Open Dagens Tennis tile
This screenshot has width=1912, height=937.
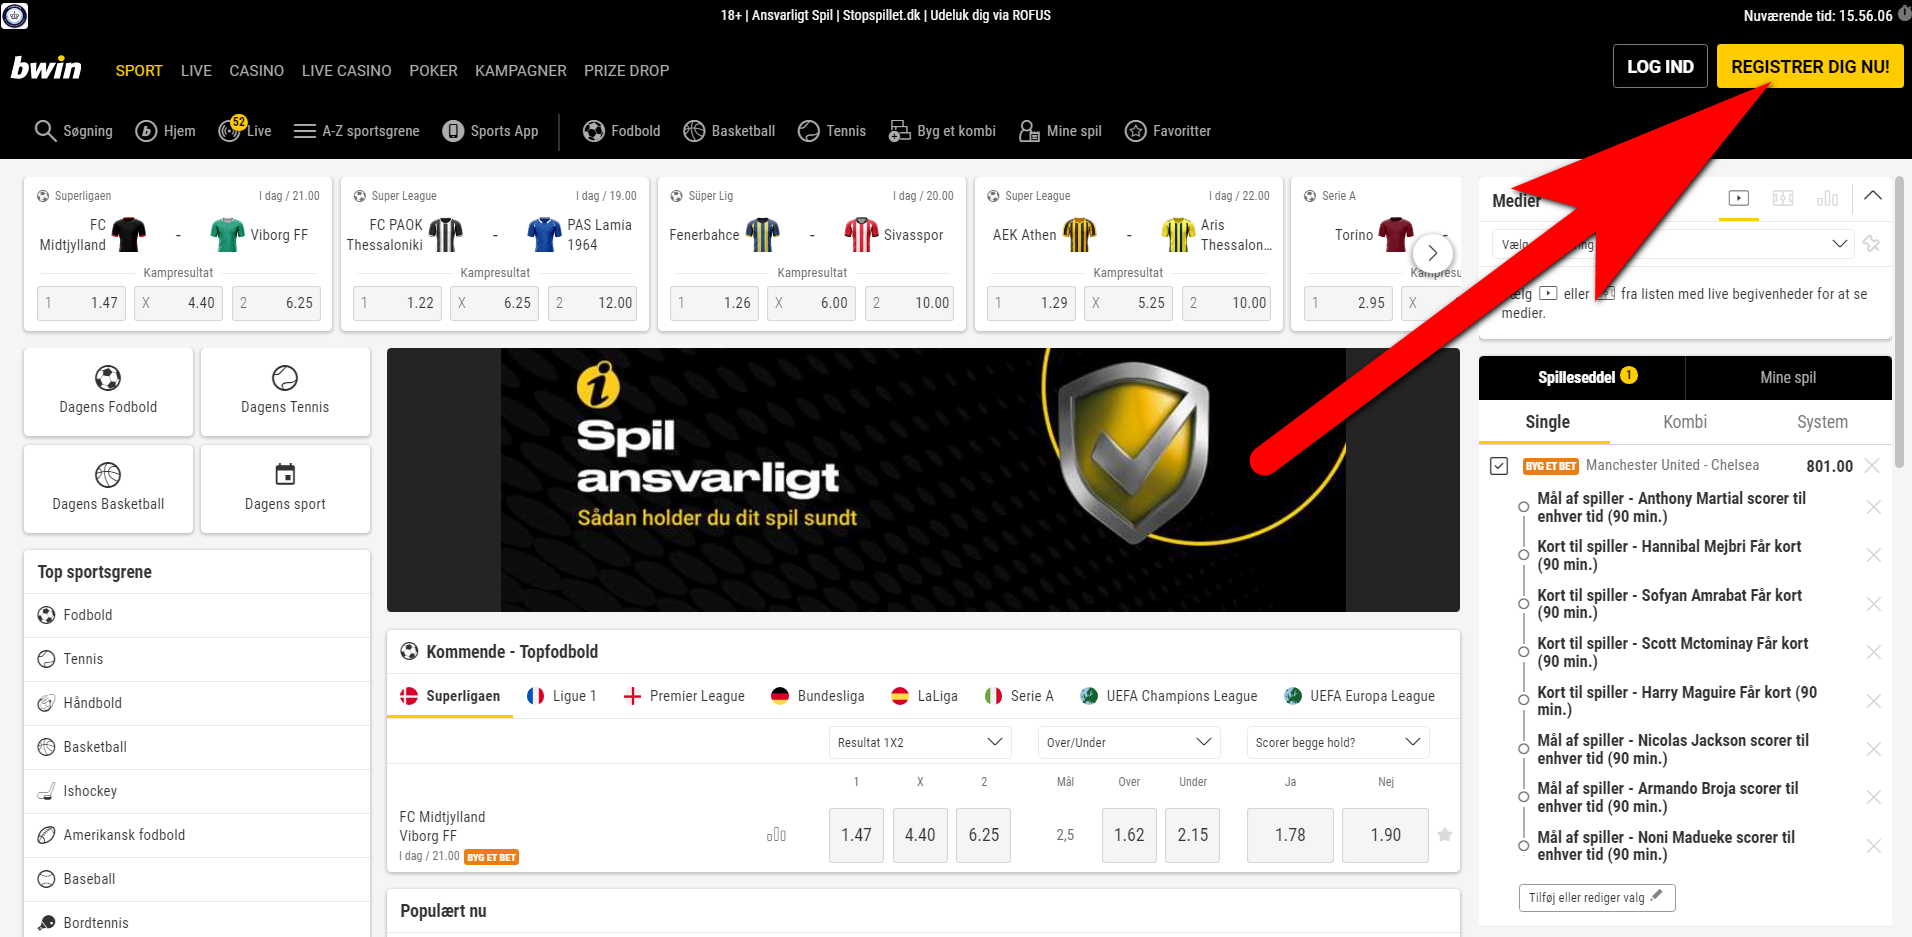tap(285, 391)
